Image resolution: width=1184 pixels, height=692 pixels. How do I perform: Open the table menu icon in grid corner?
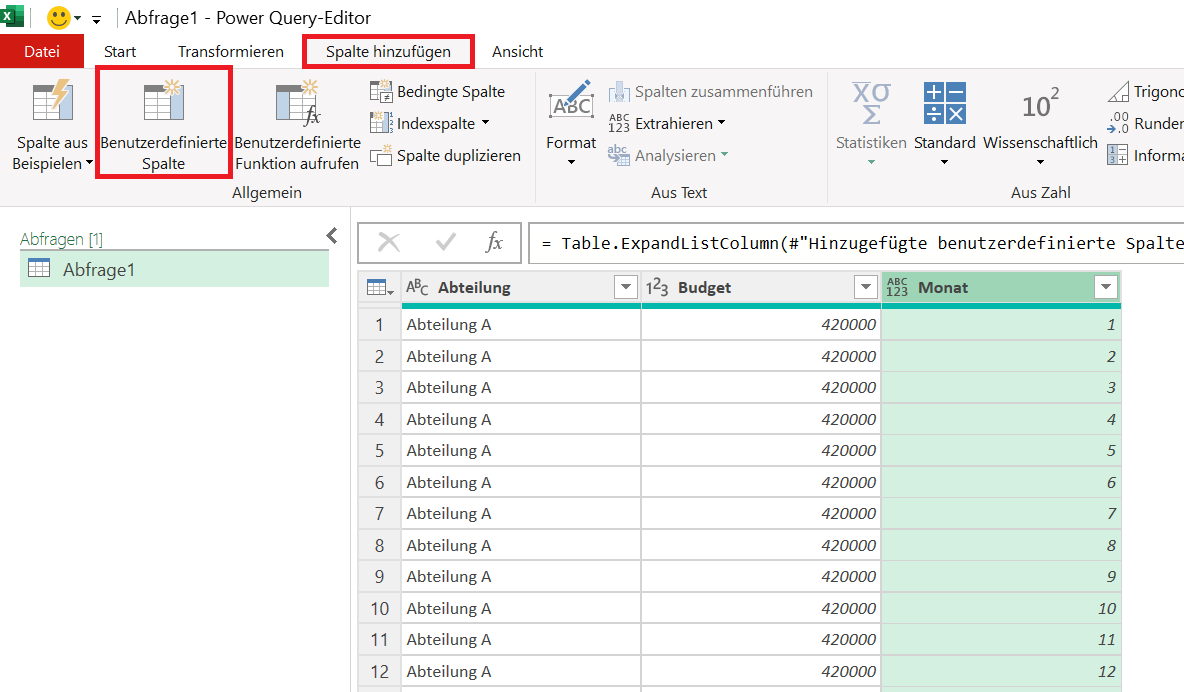379,288
